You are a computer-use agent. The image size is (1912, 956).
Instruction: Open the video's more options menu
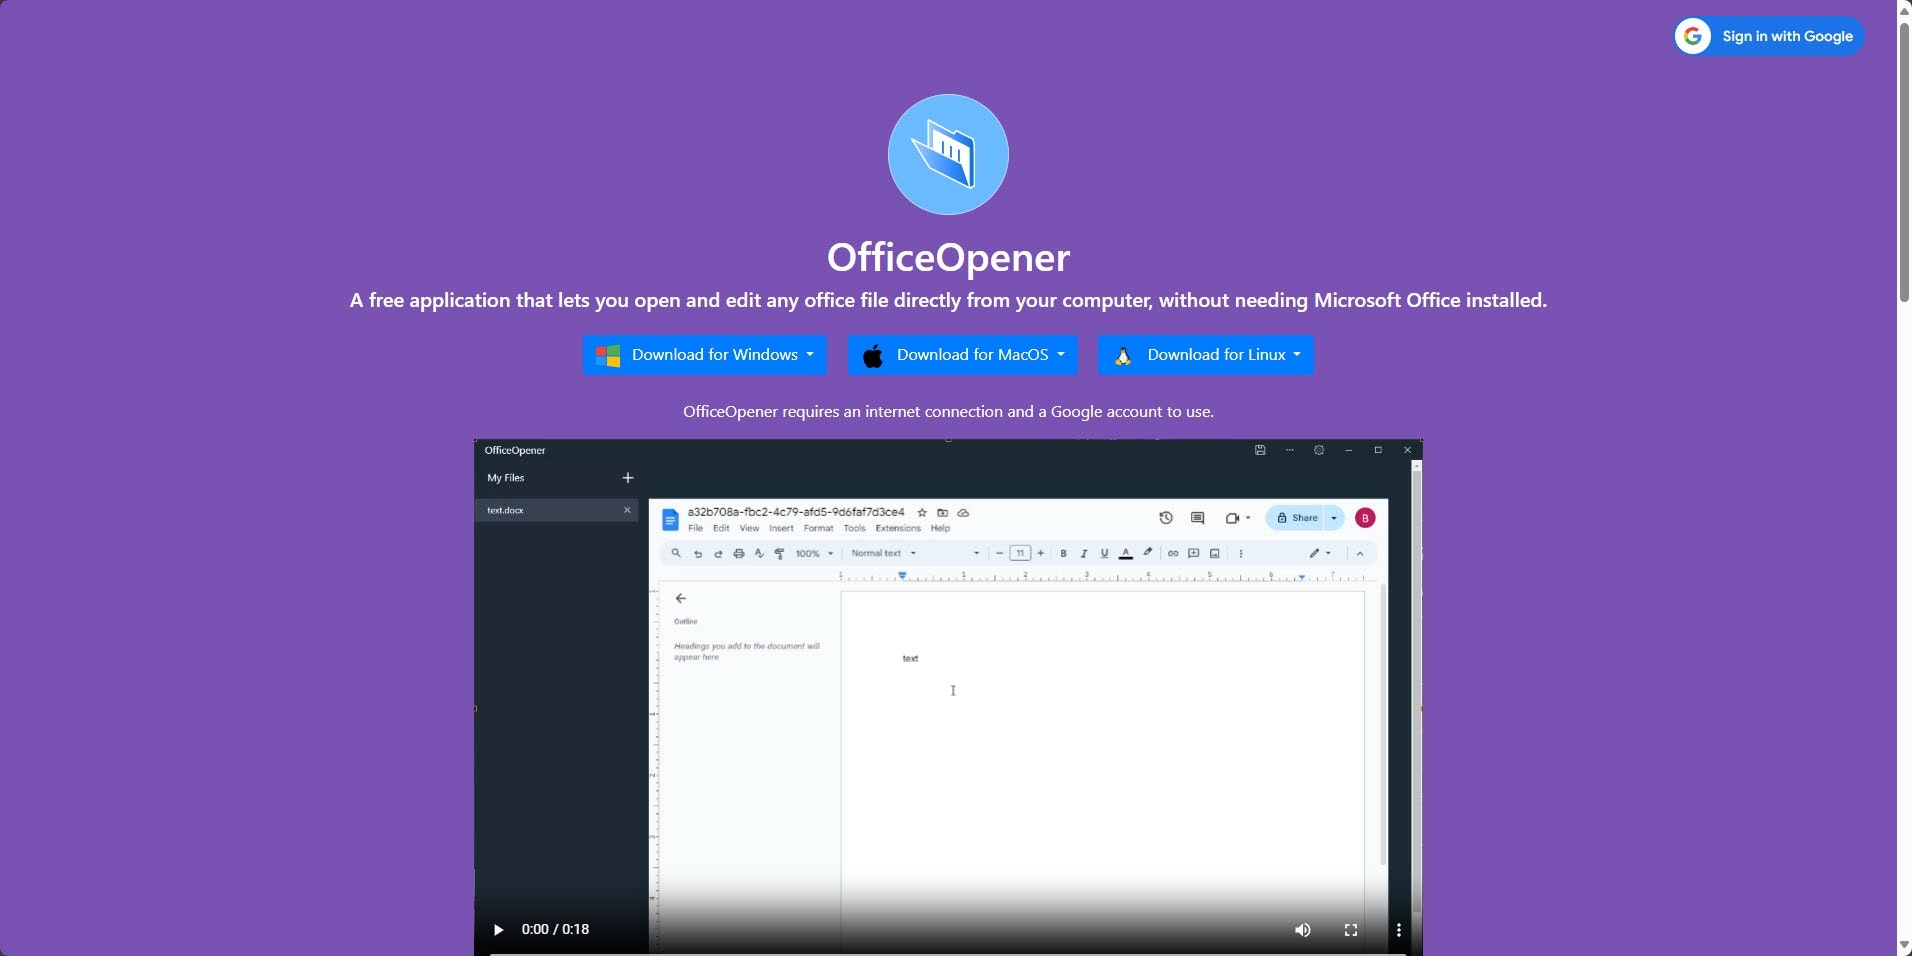1399,930
